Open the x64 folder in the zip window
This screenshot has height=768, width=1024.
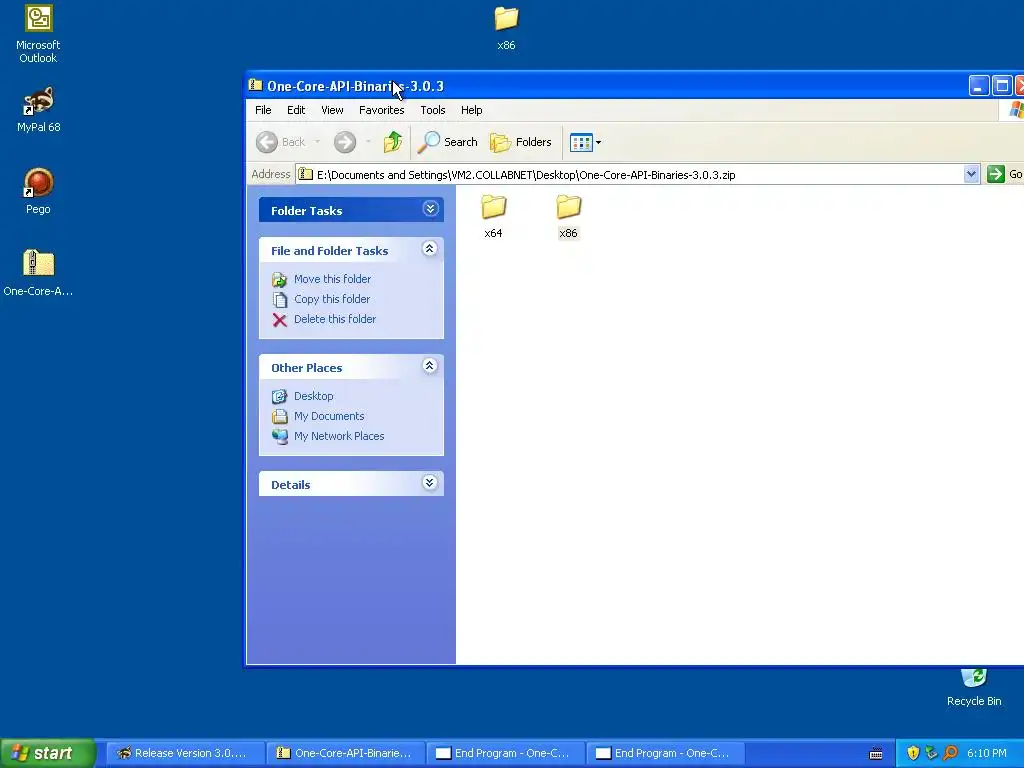point(493,216)
